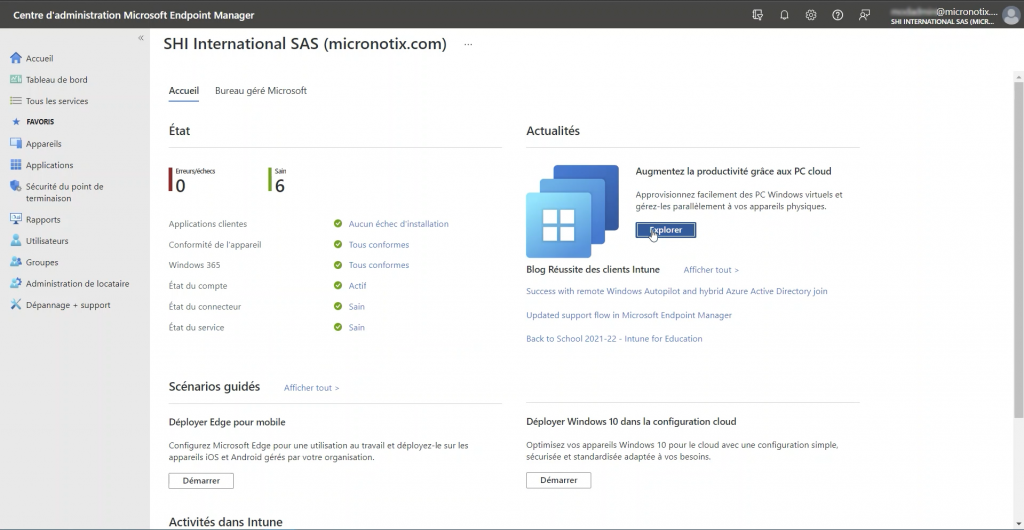The height and width of the screenshot is (530, 1024).
Task: Click green check for Conformité de l'appareil
Action: (338, 245)
